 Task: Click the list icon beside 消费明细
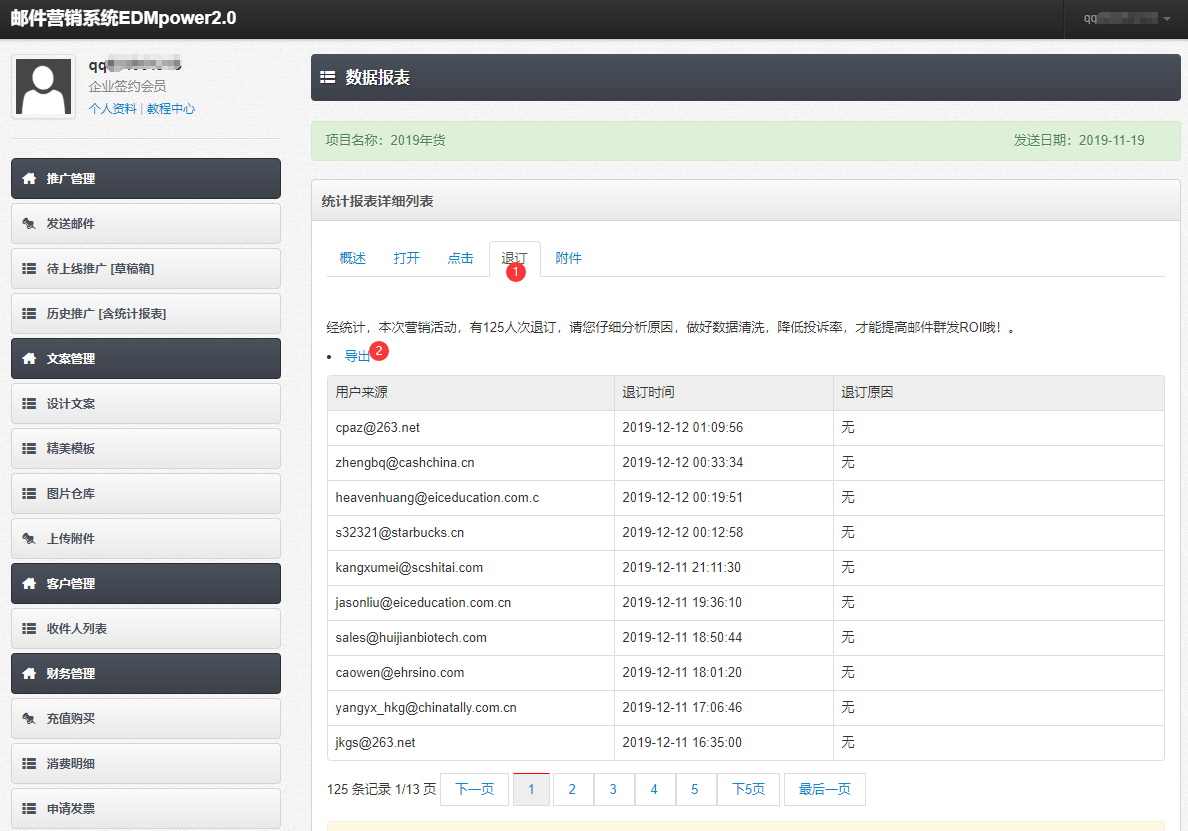[x=29, y=764]
